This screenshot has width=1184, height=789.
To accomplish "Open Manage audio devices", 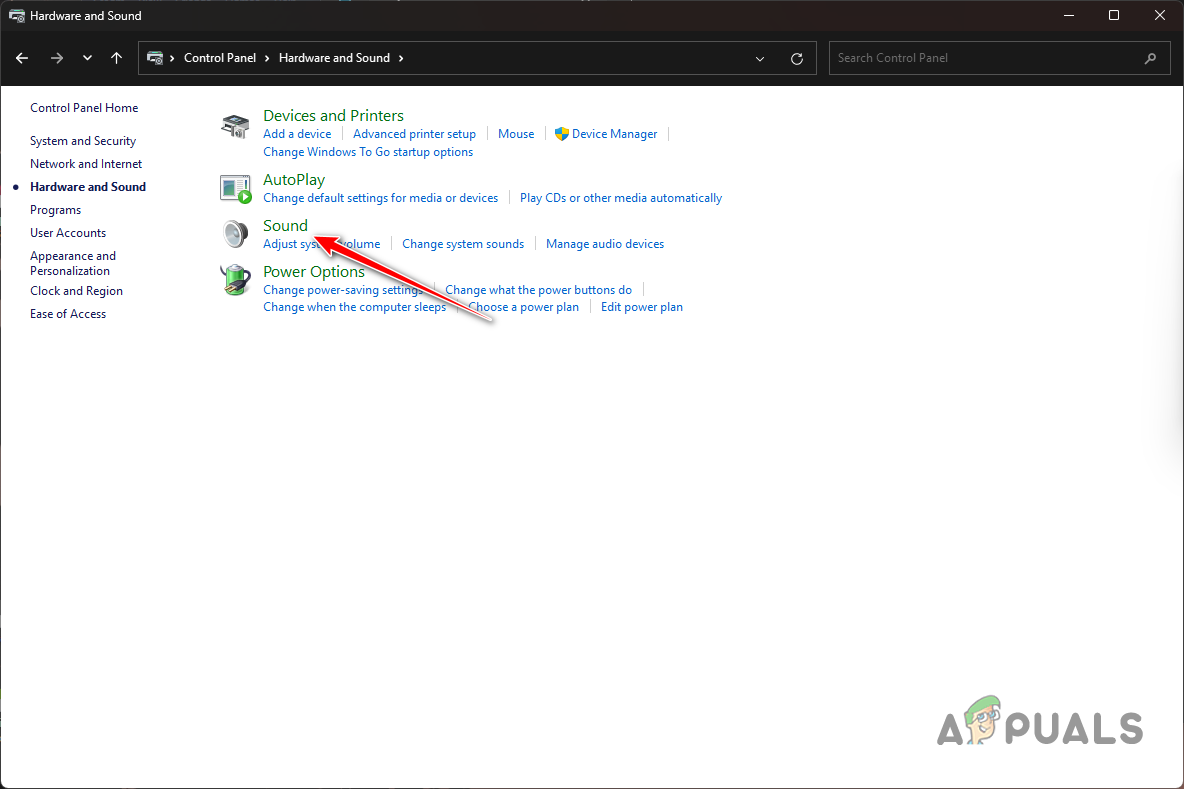I will (605, 244).
